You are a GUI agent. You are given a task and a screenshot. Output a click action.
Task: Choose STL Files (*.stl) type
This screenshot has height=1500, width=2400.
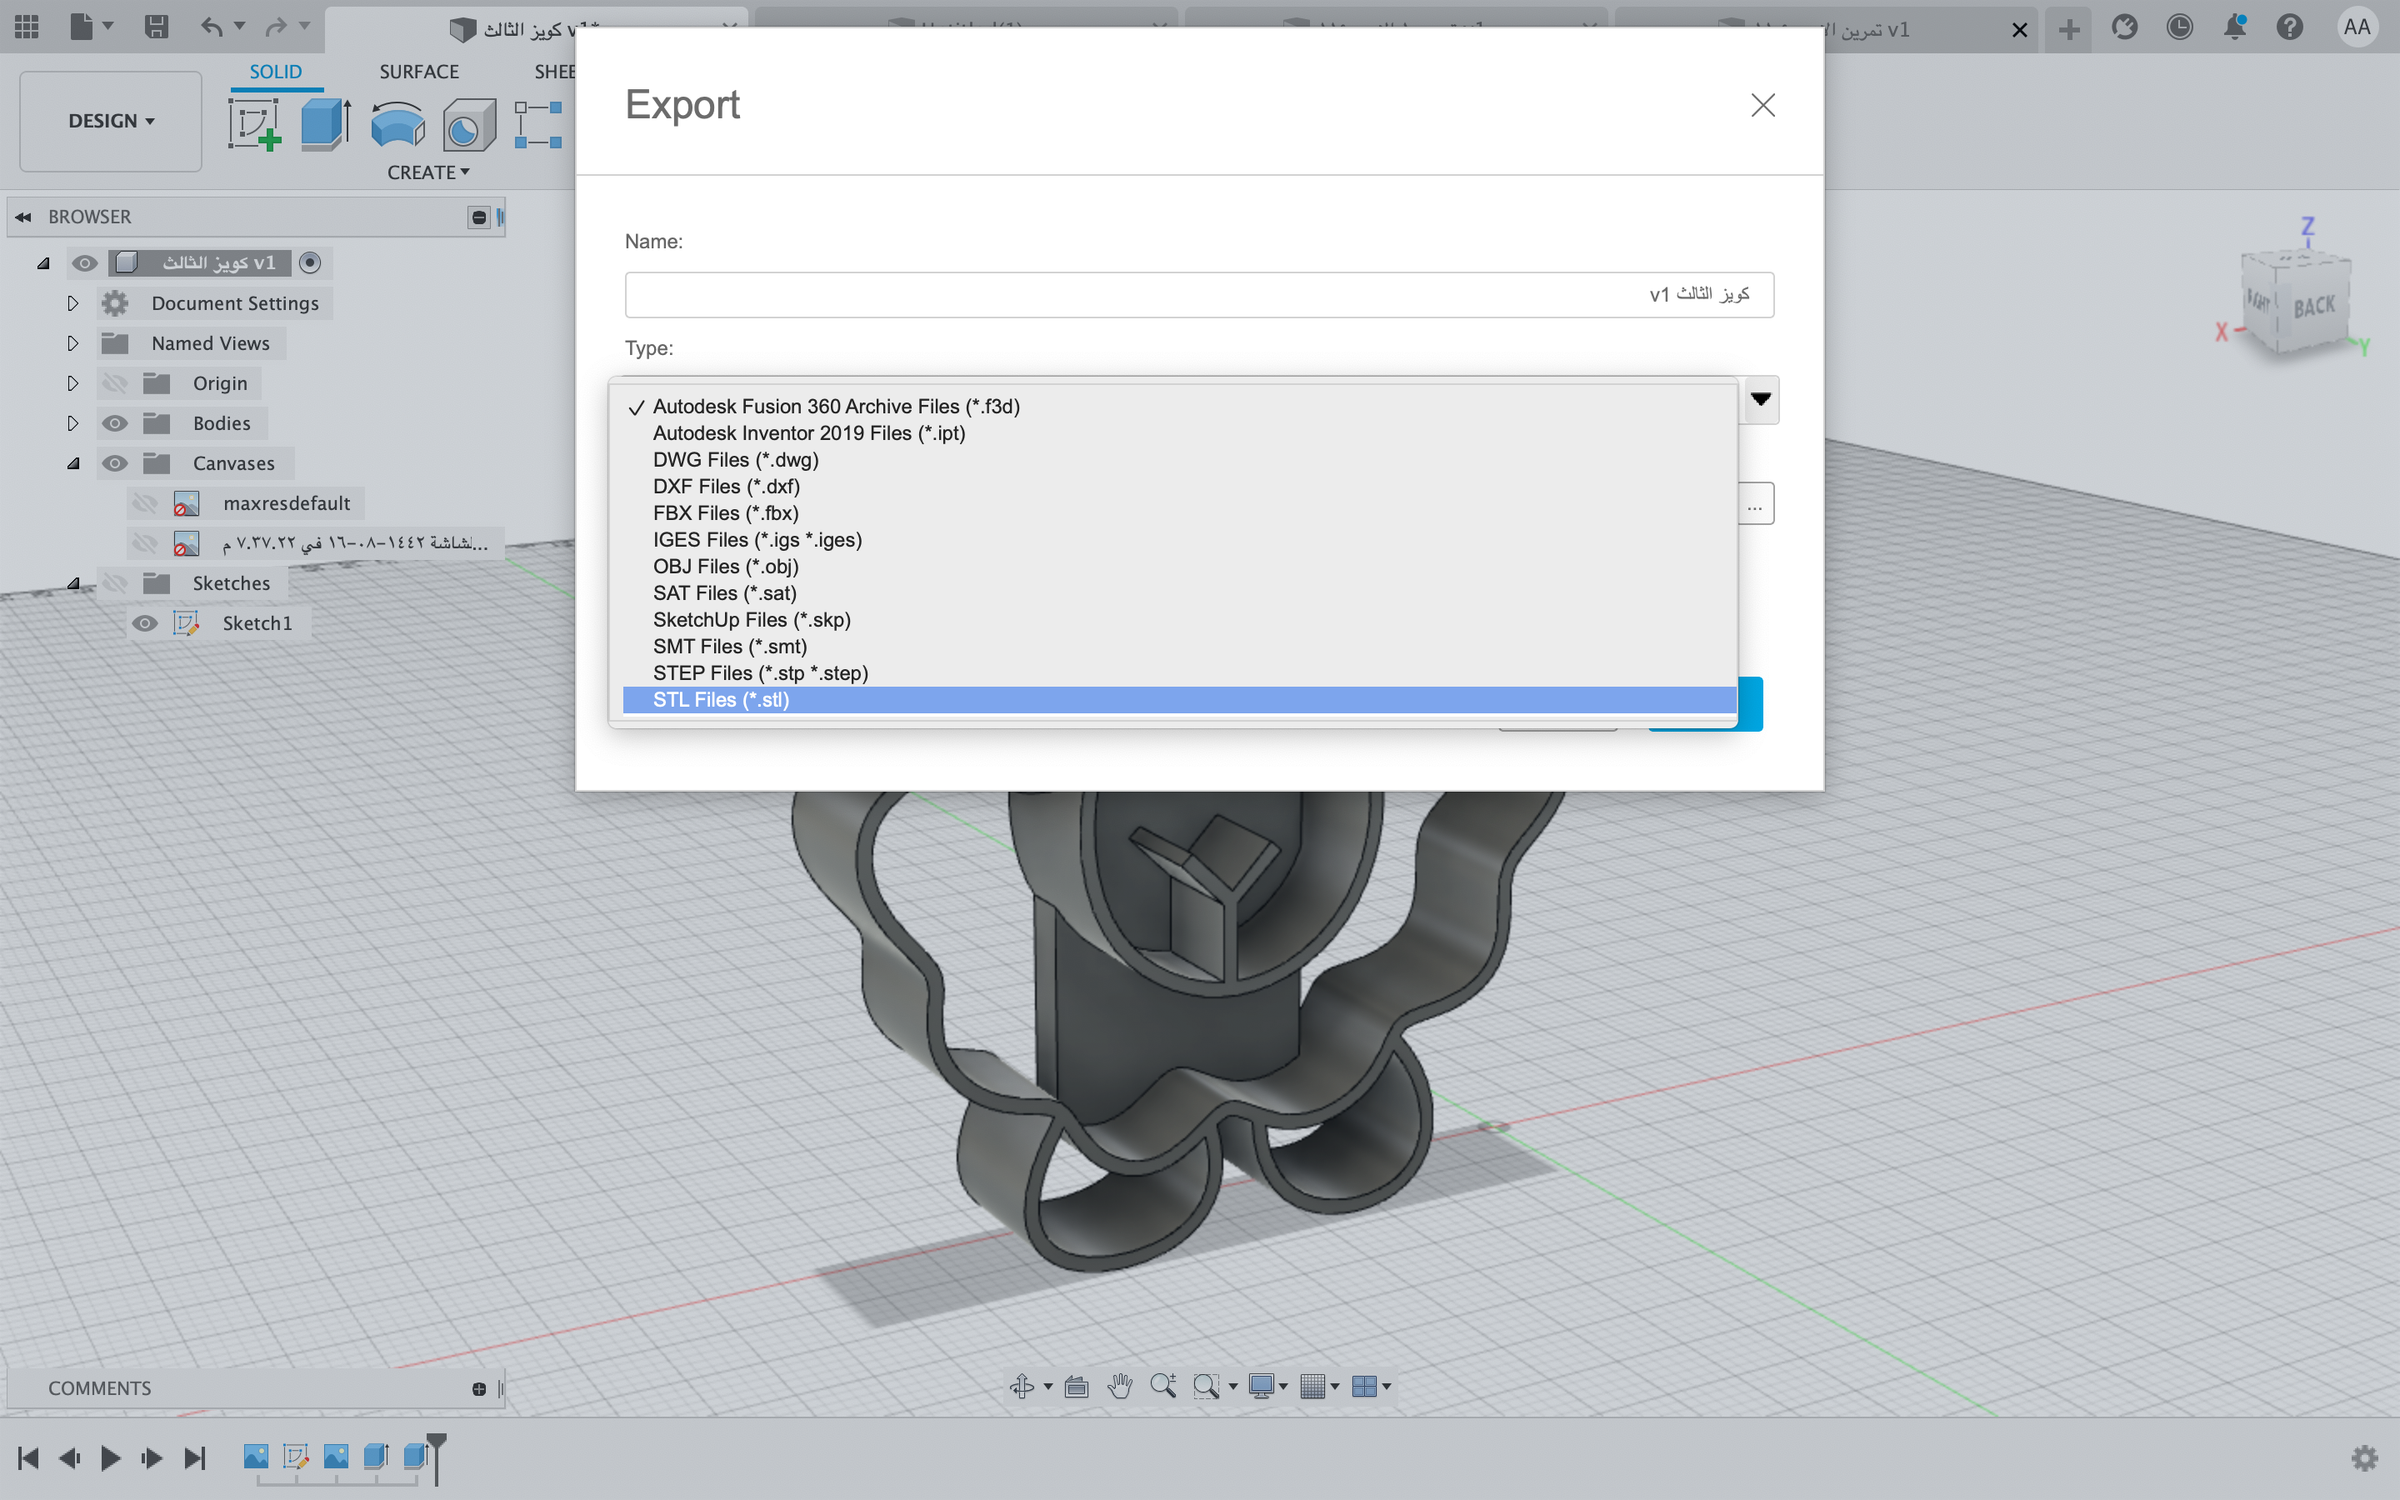coord(1179,700)
